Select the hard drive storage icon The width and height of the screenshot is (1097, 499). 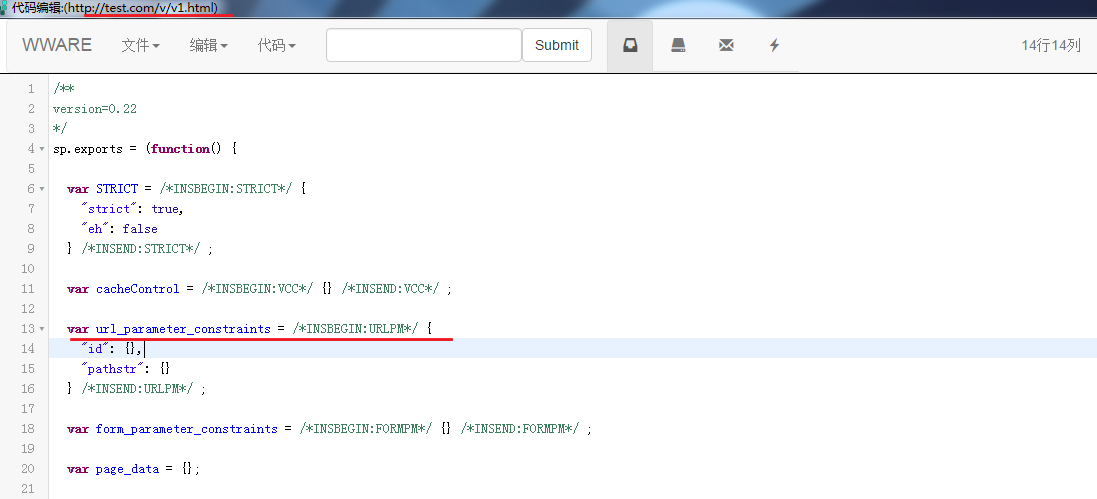tap(678, 45)
